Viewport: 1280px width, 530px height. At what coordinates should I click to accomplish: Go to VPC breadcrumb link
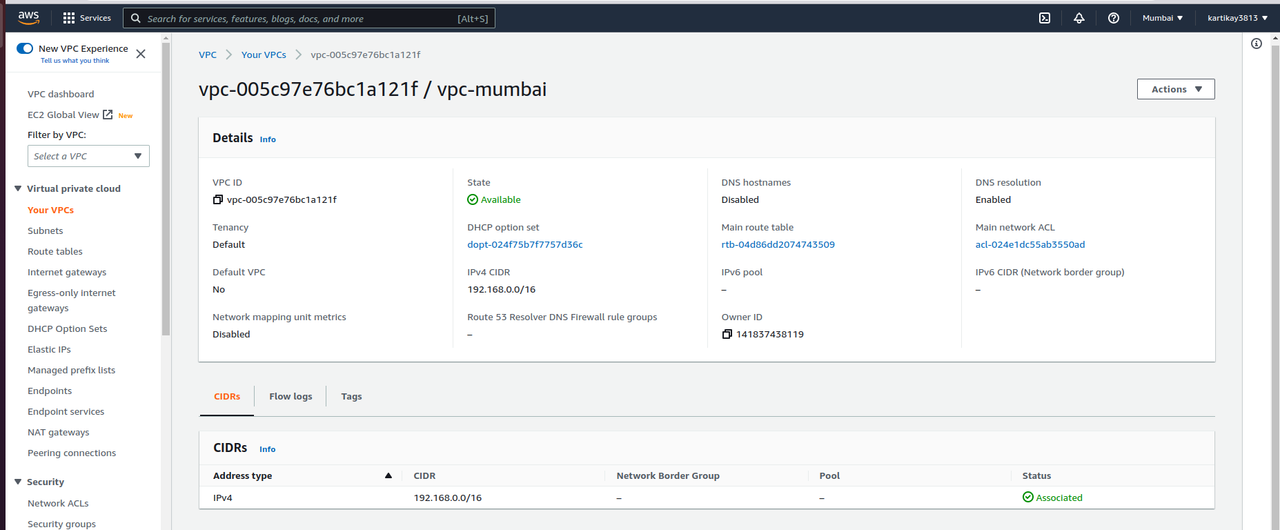[x=207, y=55]
